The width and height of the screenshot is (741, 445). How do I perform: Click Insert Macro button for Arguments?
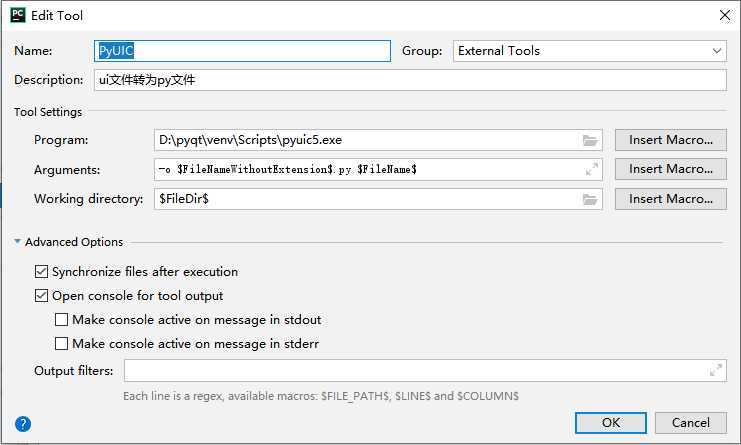(x=671, y=169)
